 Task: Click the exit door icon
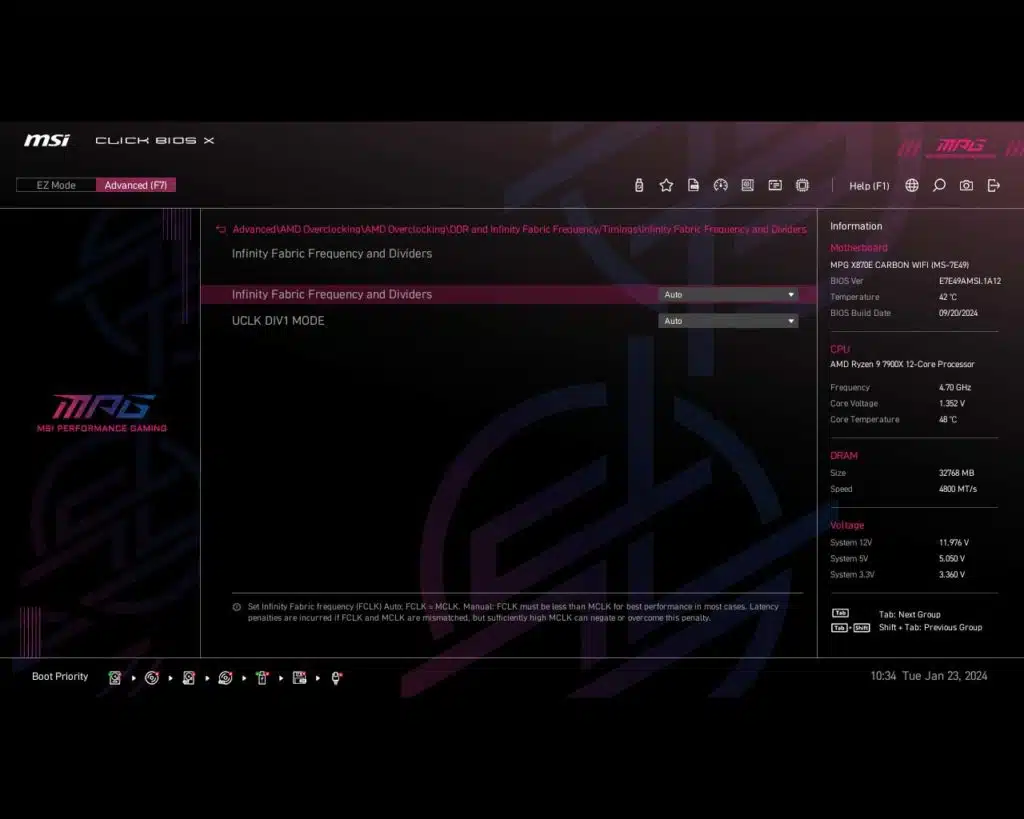[x=993, y=185]
